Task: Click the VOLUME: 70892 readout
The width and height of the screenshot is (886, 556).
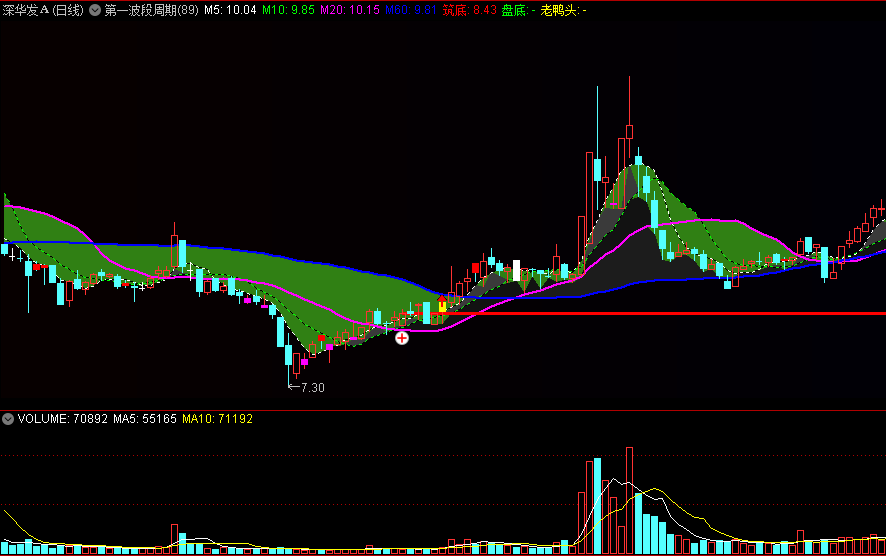Action: 63,419
